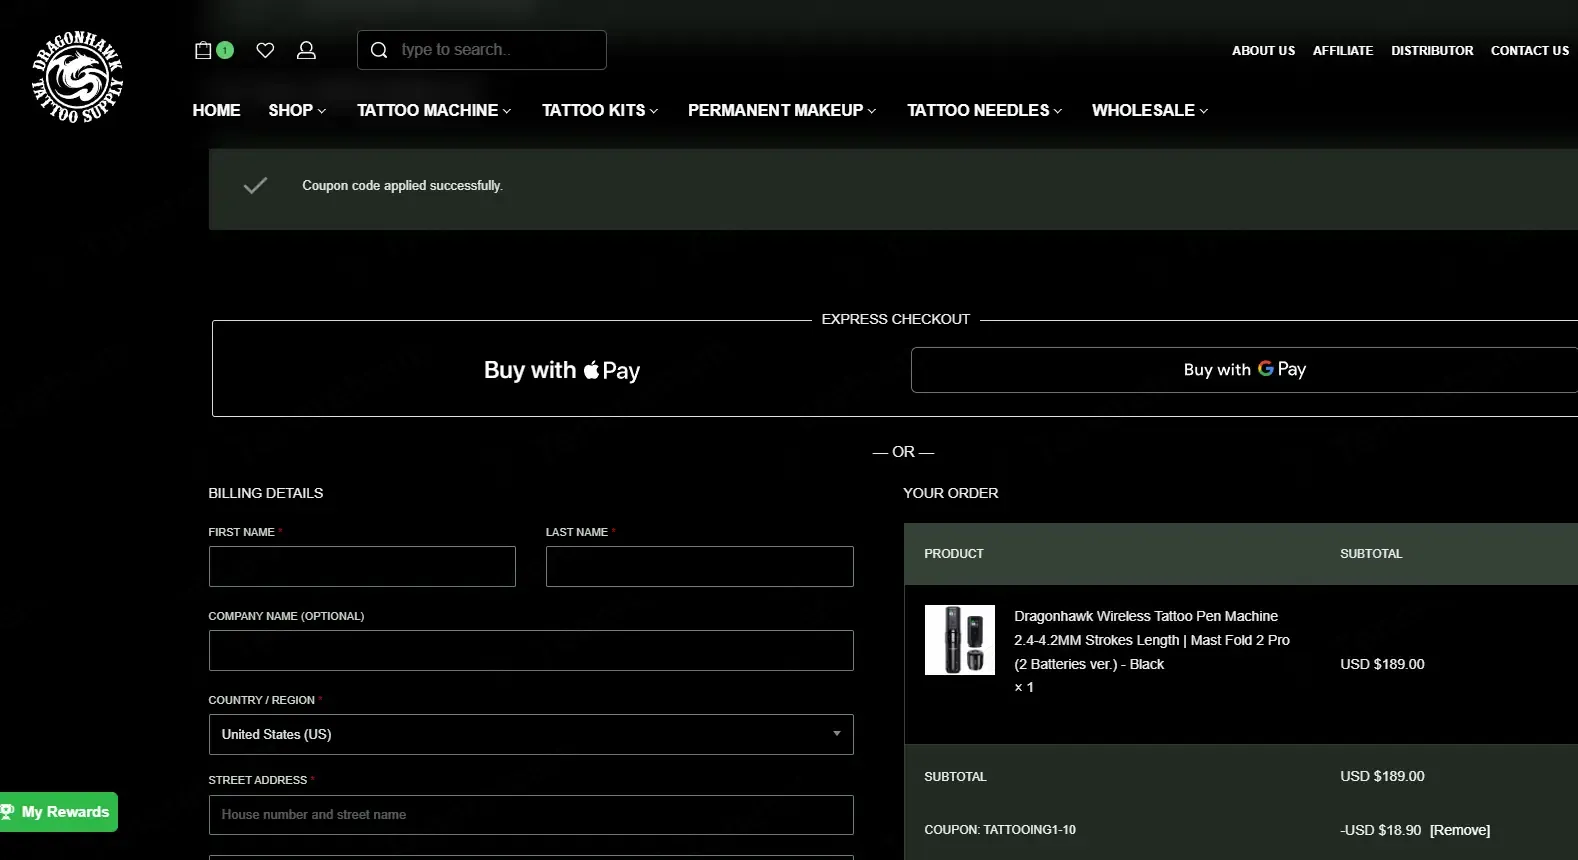Screen dimensions: 1578x860
Task: Expand the TATTOO NEEDLES menu
Action: coord(985,110)
